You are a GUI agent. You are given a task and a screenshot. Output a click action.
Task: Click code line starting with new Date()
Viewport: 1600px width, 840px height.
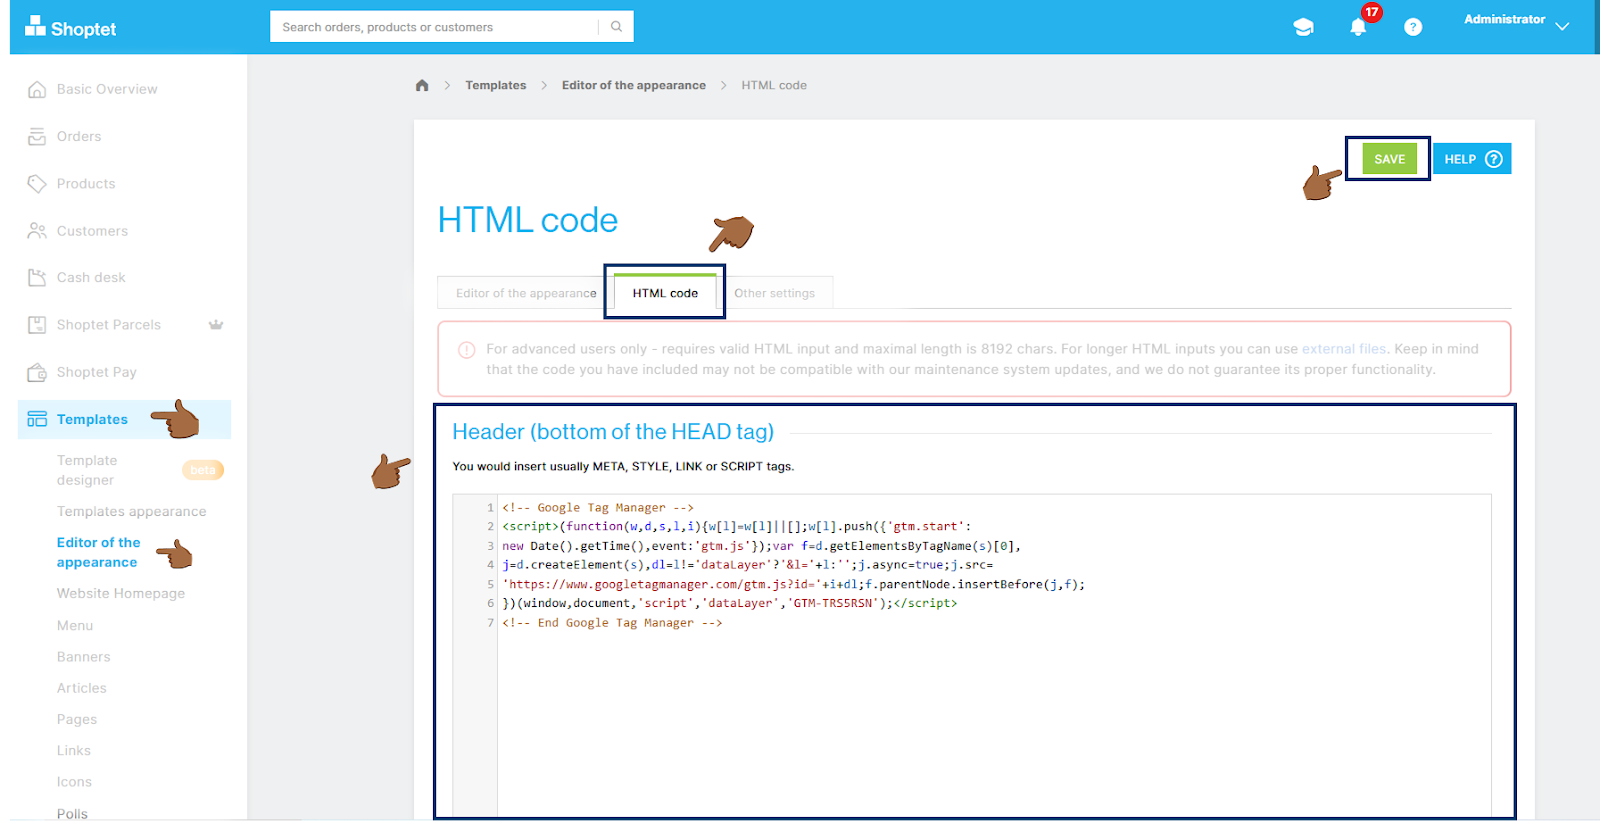761,546
